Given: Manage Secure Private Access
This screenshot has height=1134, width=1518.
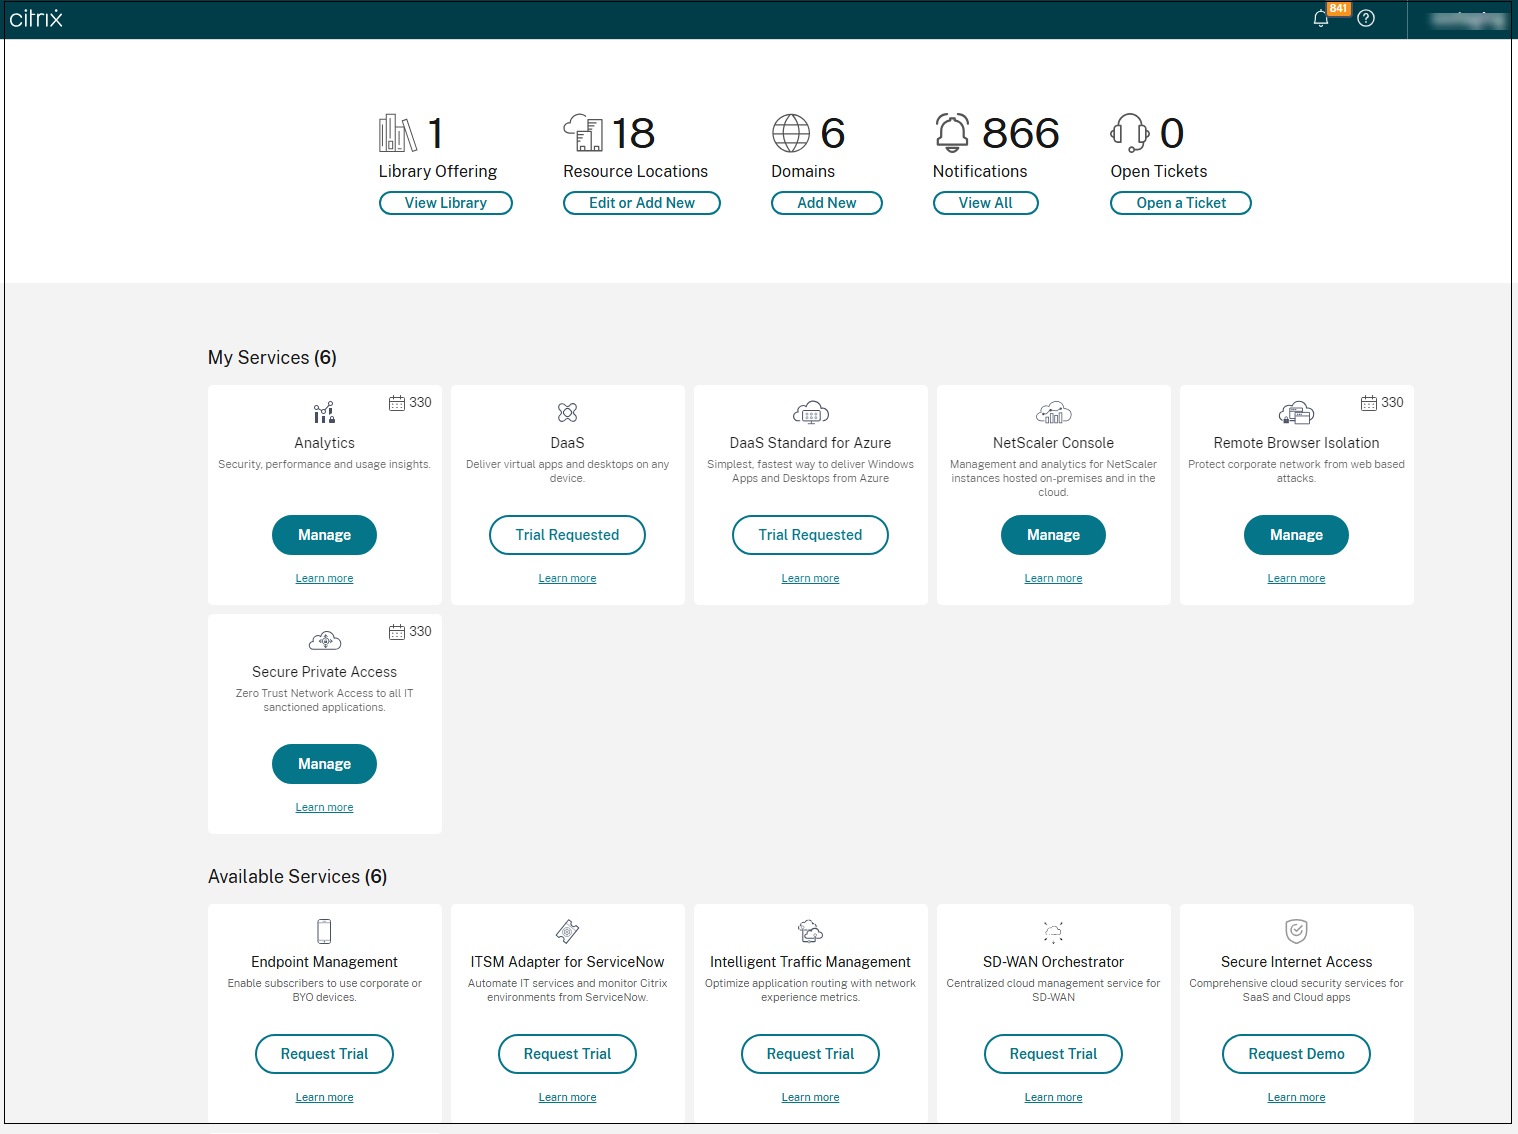Looking at the screenshot, I should [x=324, y=764].
